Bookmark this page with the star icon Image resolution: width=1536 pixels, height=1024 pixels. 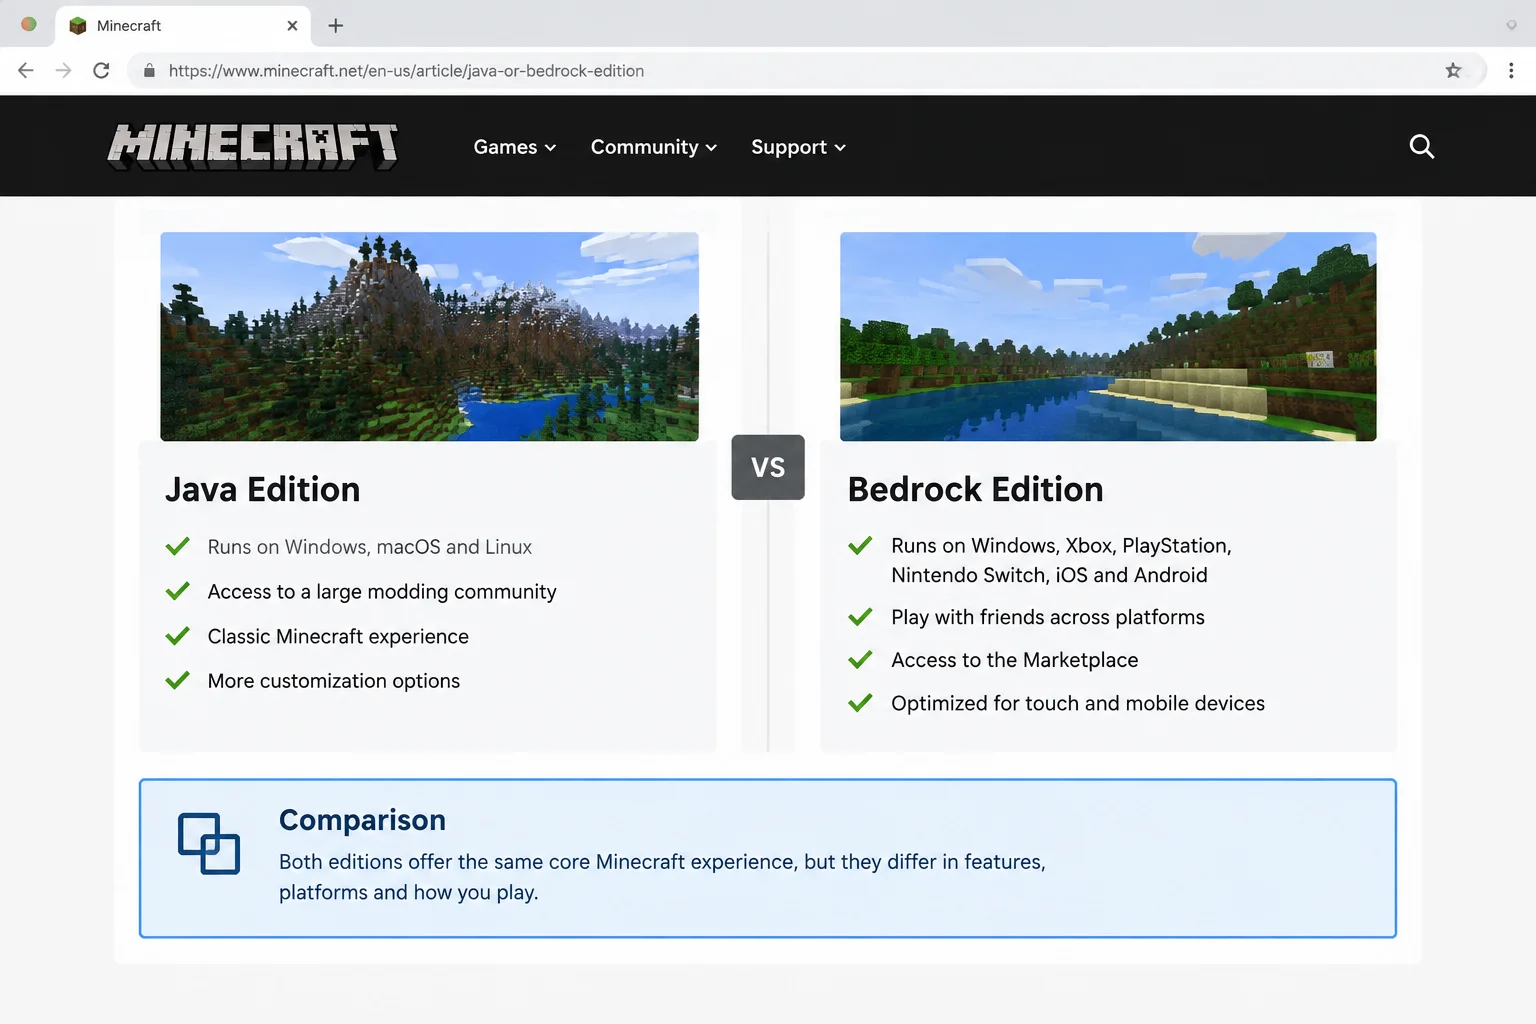click(x=1453, y=70)
